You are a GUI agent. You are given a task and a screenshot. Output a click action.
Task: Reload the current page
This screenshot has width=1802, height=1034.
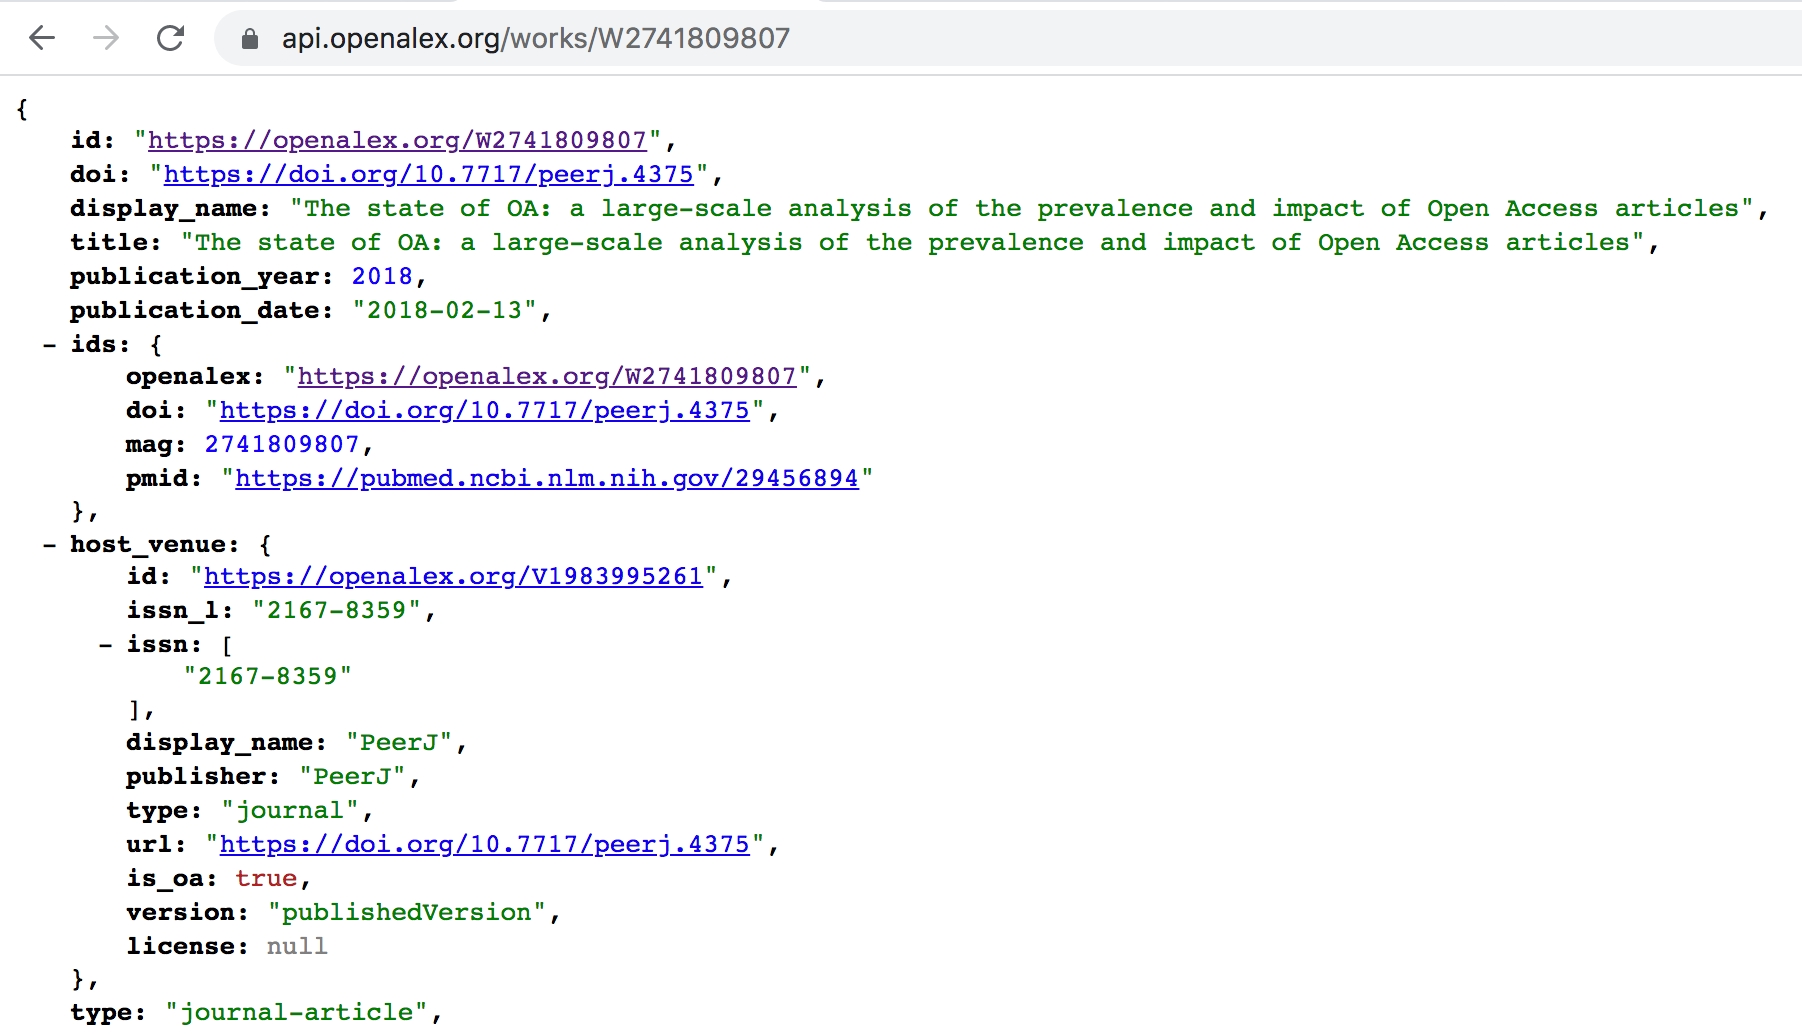171,38
